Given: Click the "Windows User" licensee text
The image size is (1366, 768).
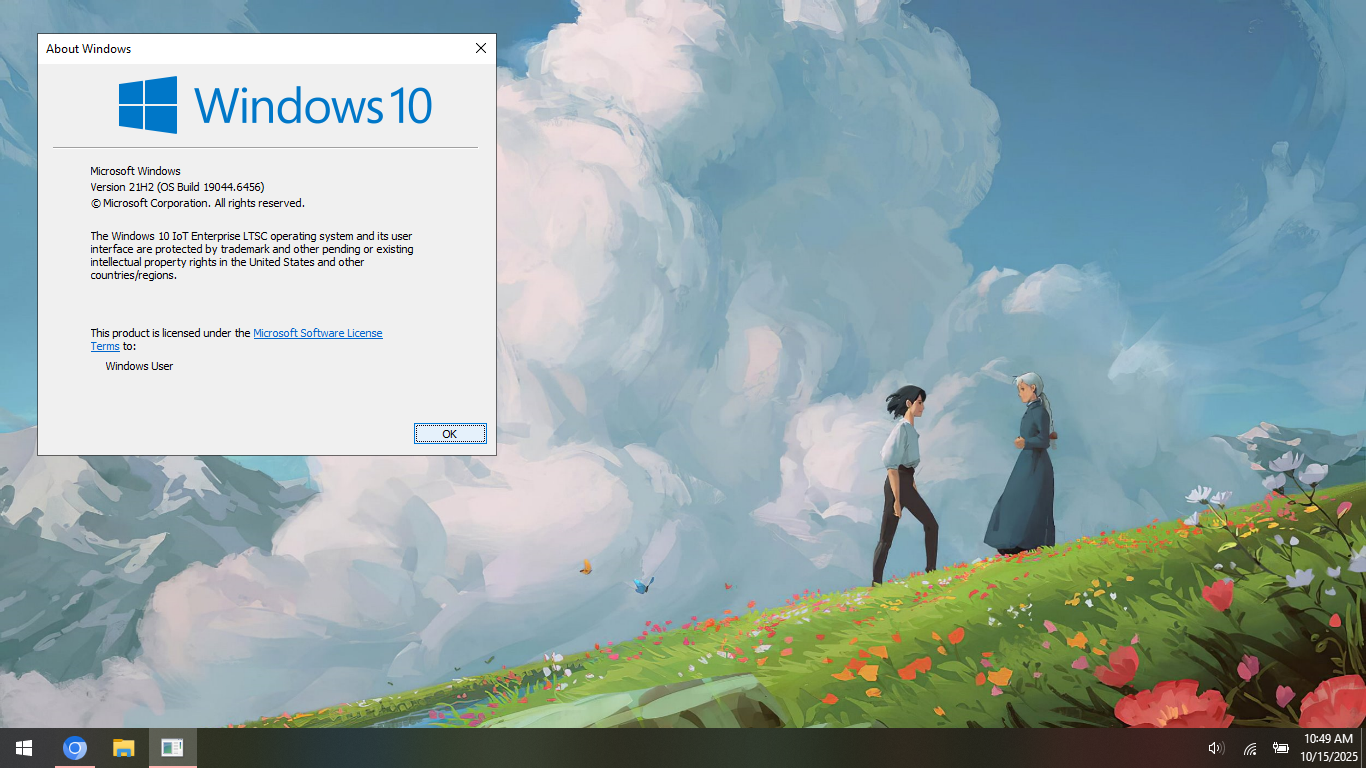Looking at the screenshot, I should tap(139, 366).
